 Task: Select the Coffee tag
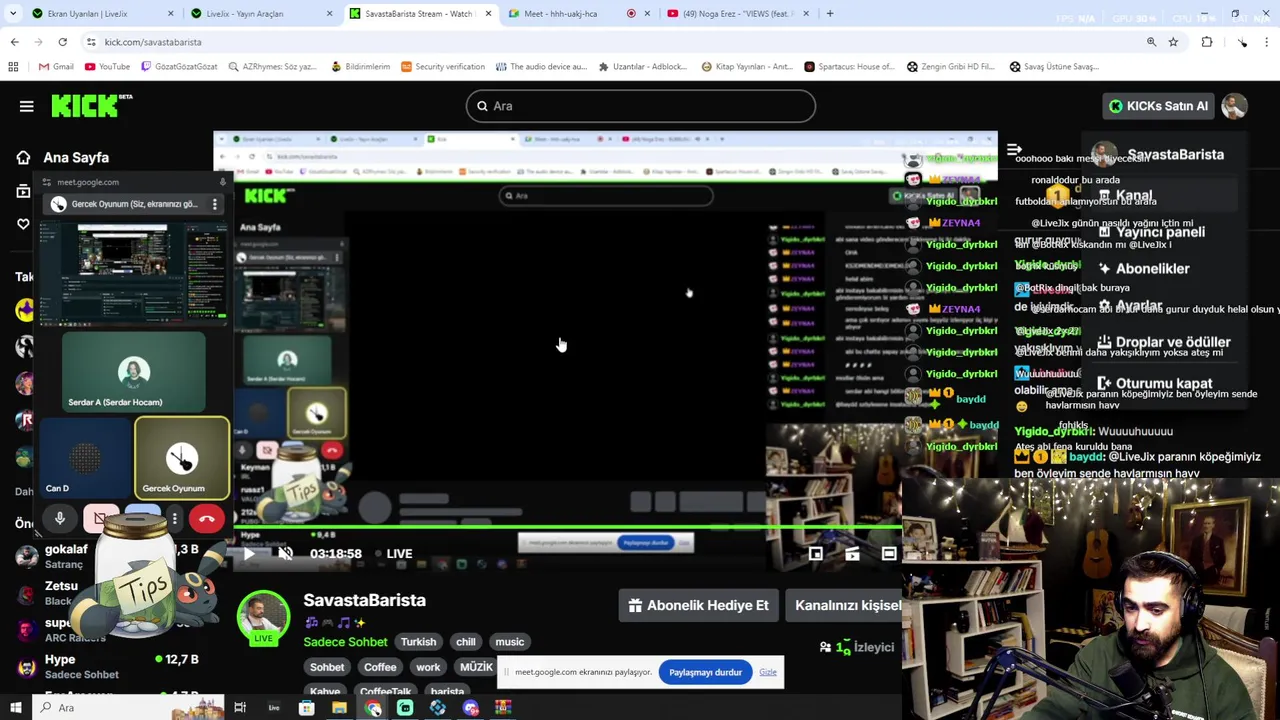(380, 667)
